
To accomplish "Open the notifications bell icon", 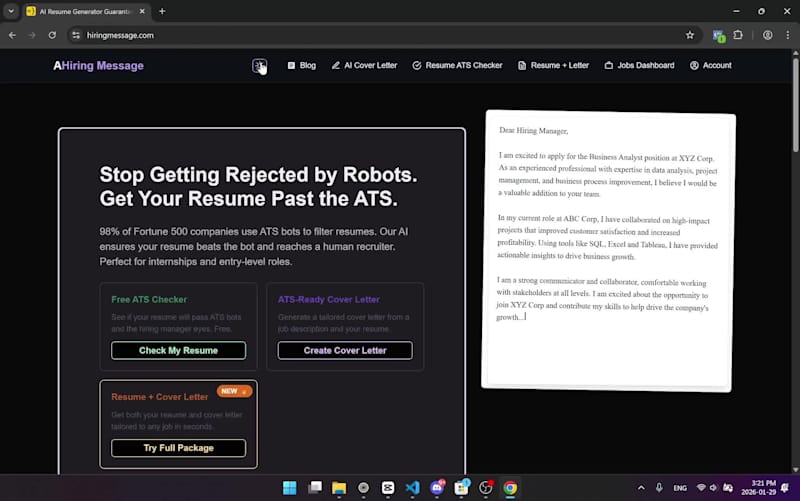I will [x=786, y=488].
